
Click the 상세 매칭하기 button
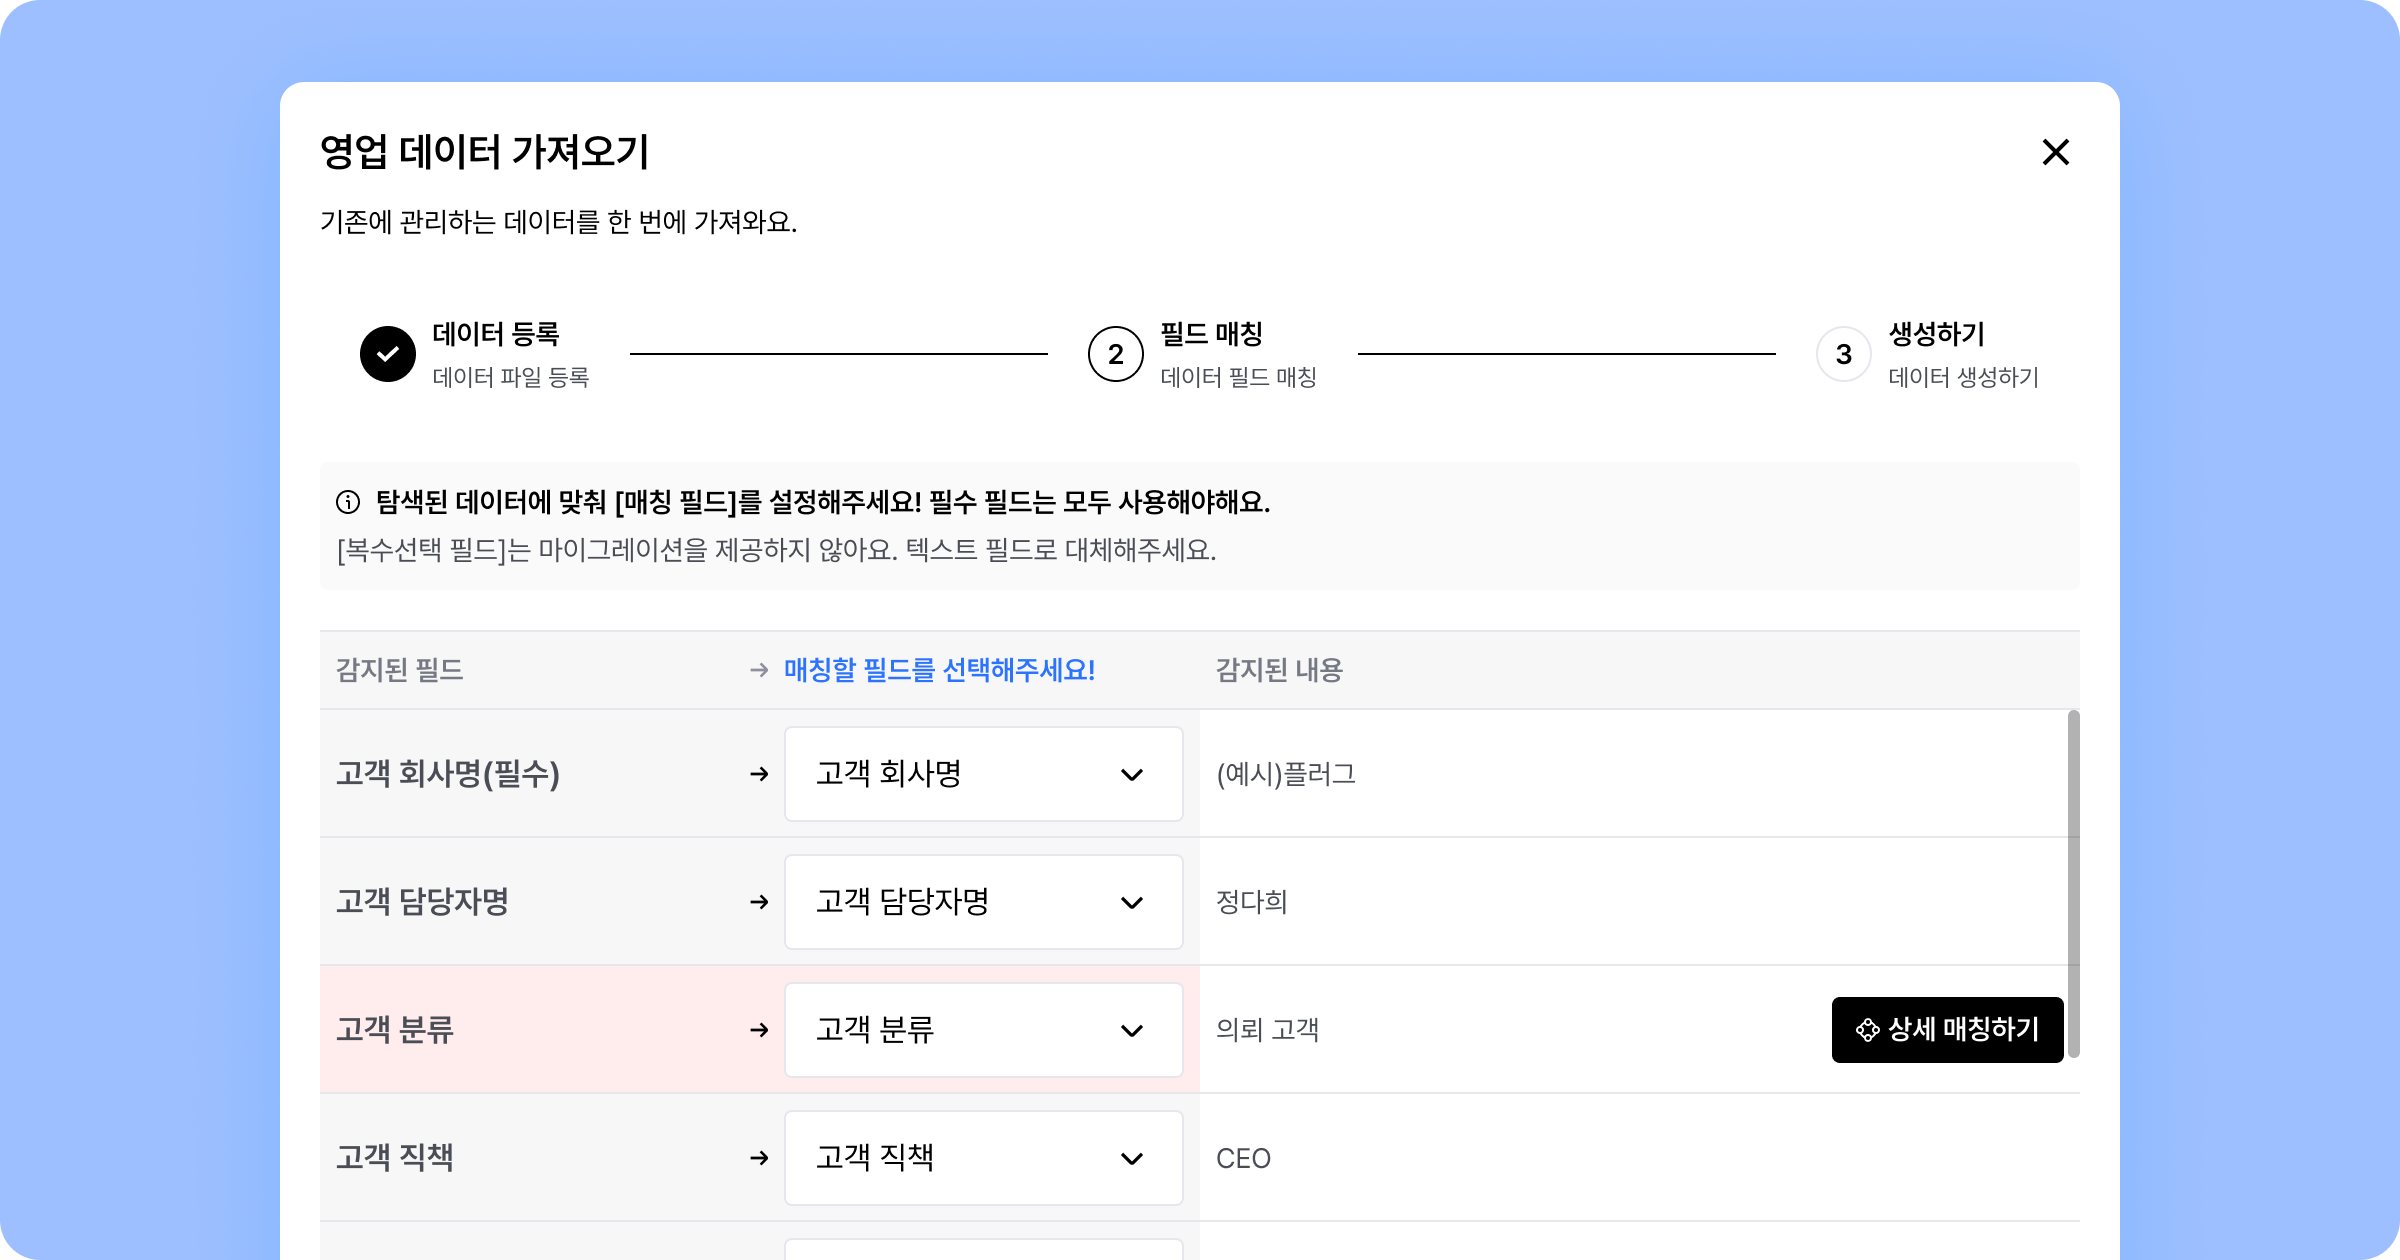(1947, 1030)
